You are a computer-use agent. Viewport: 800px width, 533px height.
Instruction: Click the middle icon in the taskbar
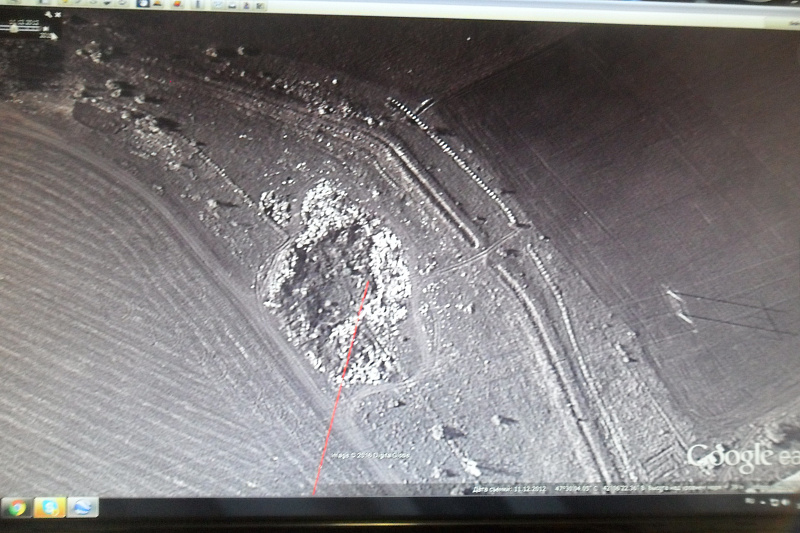point(50,508)
